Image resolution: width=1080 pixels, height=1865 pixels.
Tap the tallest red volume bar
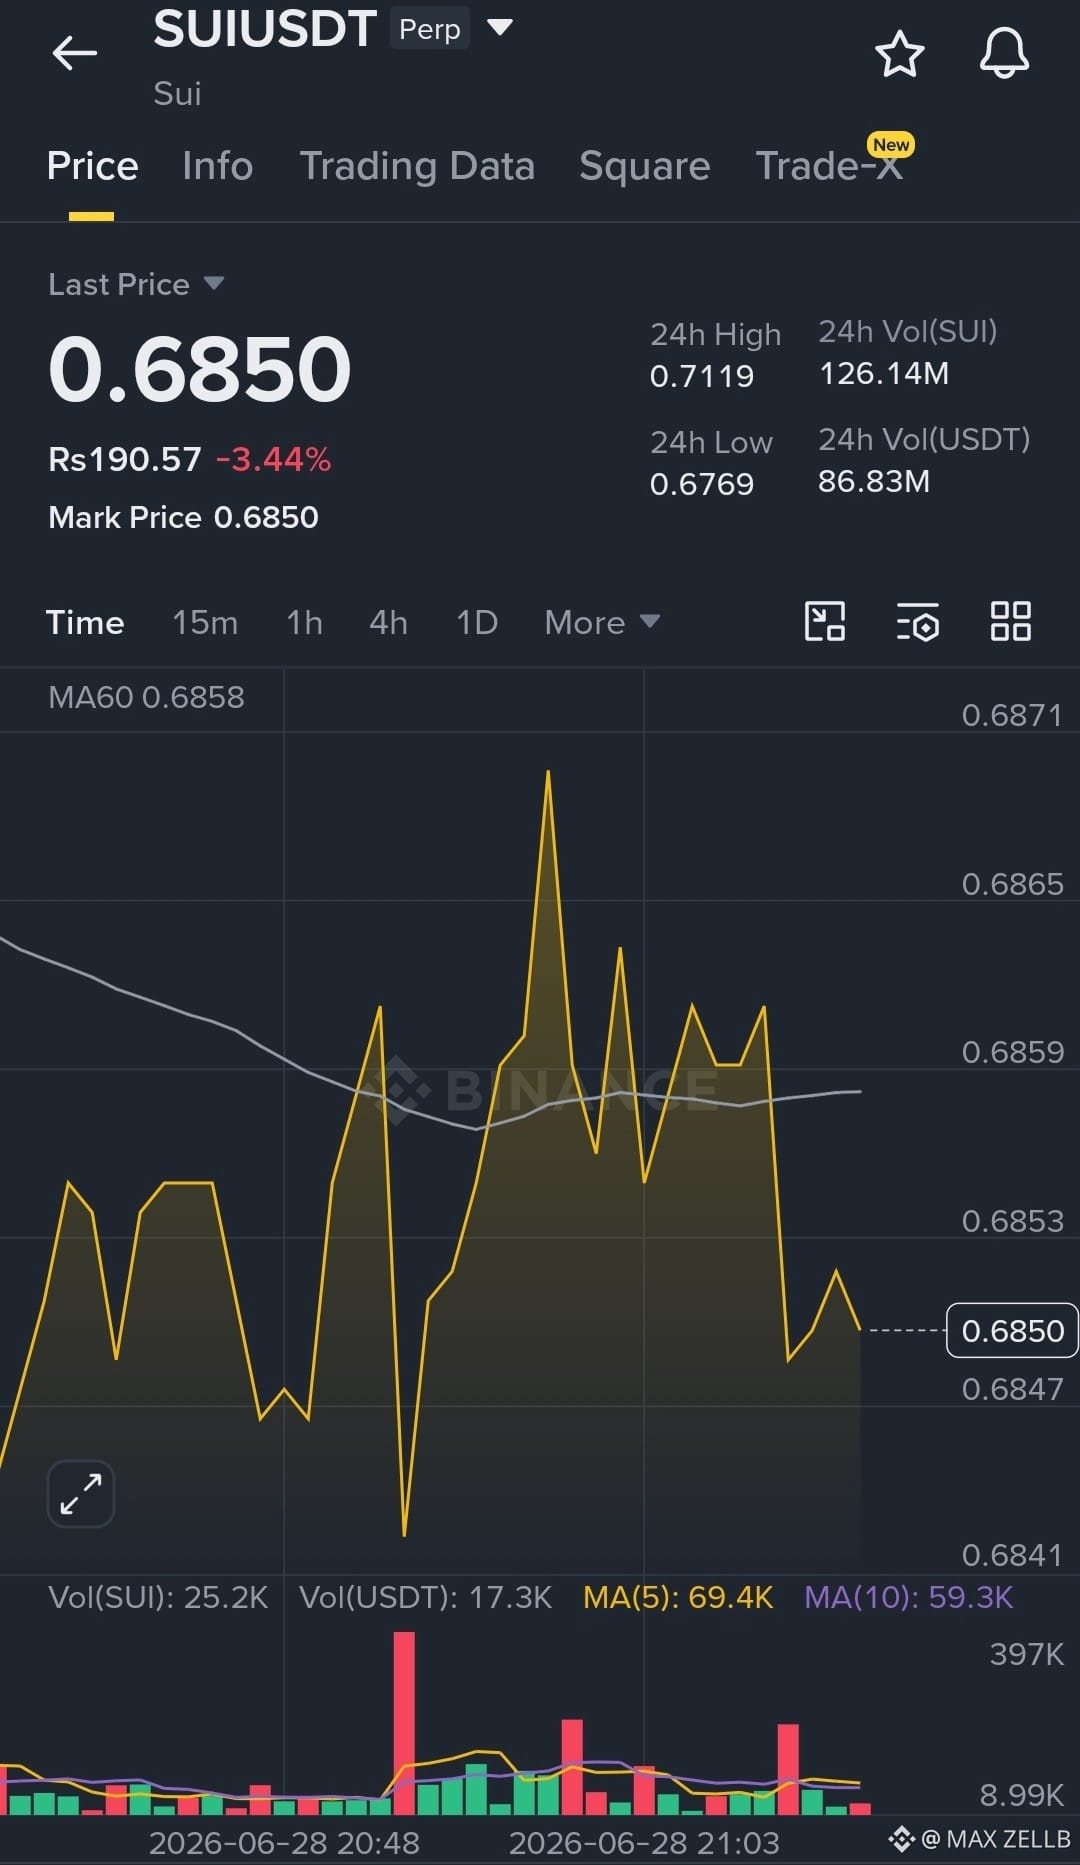[x=404, y=1723]
